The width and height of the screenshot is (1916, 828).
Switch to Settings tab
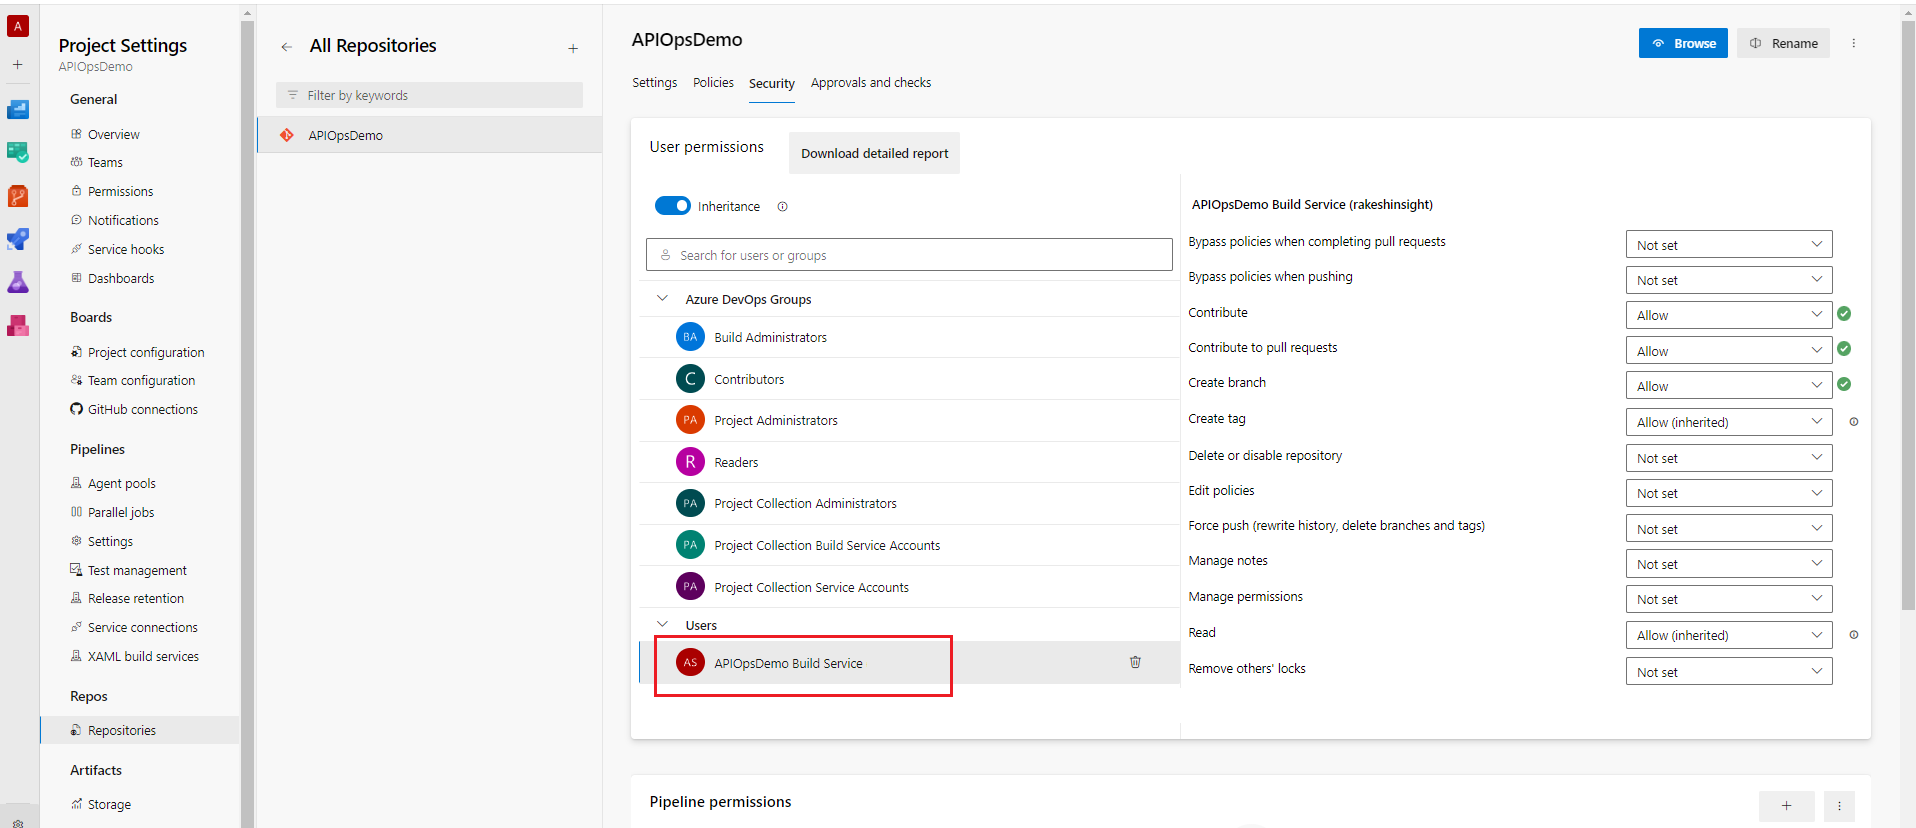click(x=654, y=82)
